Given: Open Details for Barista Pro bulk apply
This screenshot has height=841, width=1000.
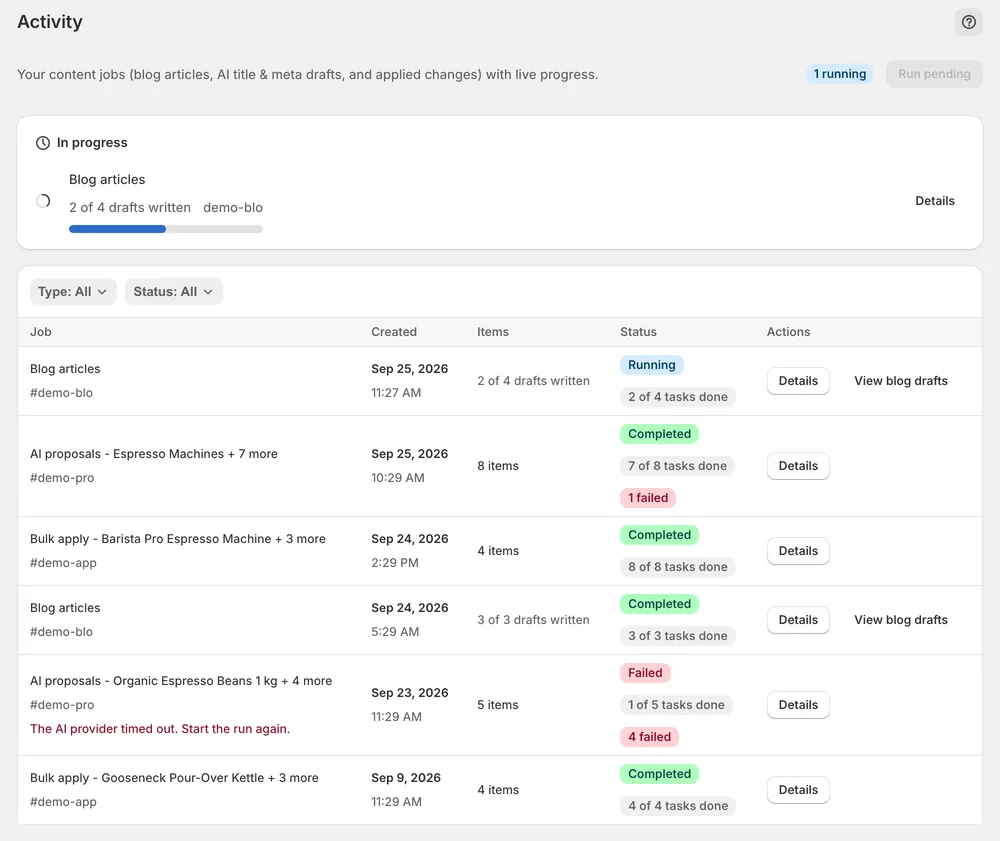Looking at the screenshot, I should click(x=798, y=551).
